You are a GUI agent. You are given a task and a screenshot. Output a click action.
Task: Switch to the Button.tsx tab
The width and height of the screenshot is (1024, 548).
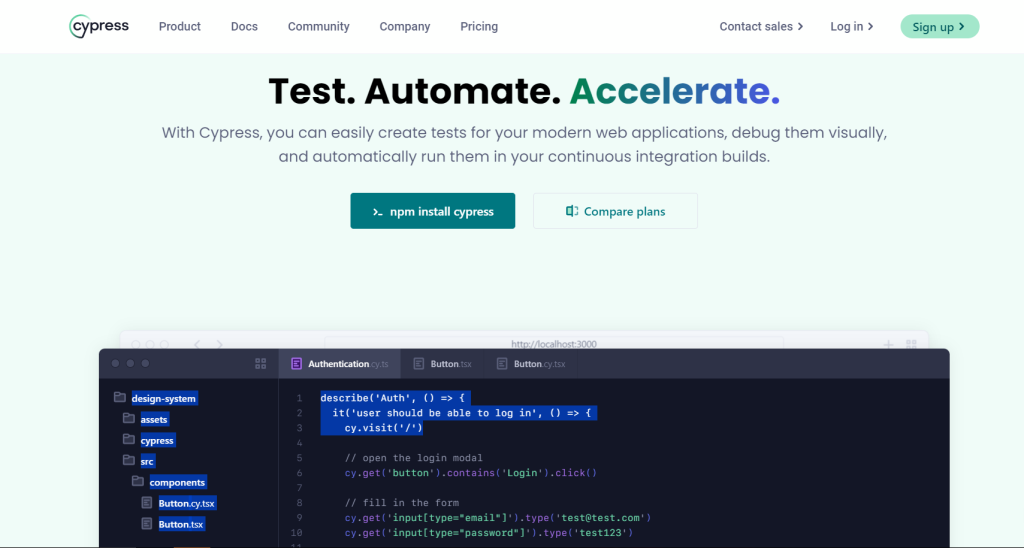coord(443,364)
